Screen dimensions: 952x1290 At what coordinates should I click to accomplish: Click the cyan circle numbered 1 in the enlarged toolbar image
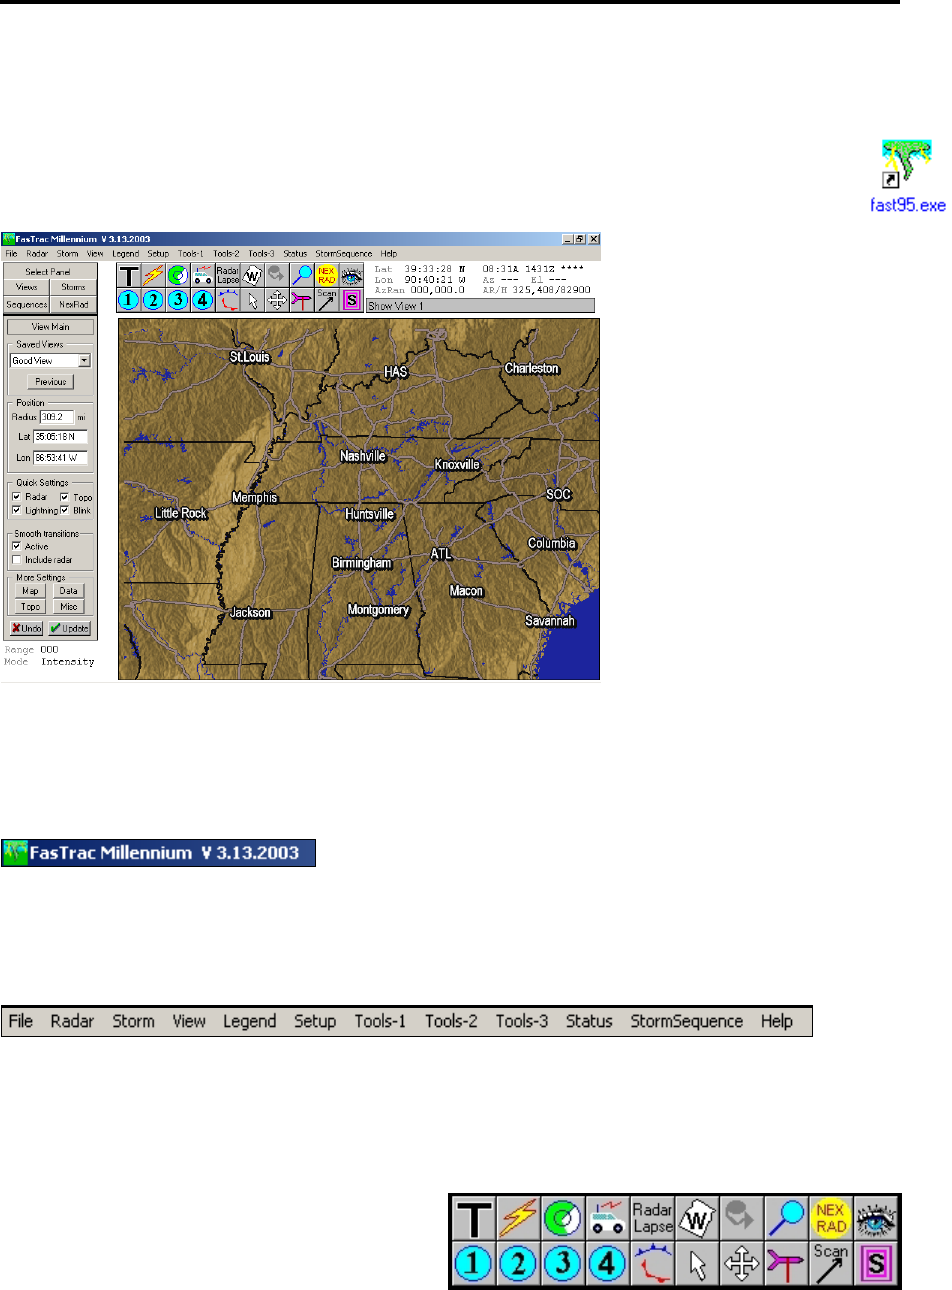click(474, 1264)
